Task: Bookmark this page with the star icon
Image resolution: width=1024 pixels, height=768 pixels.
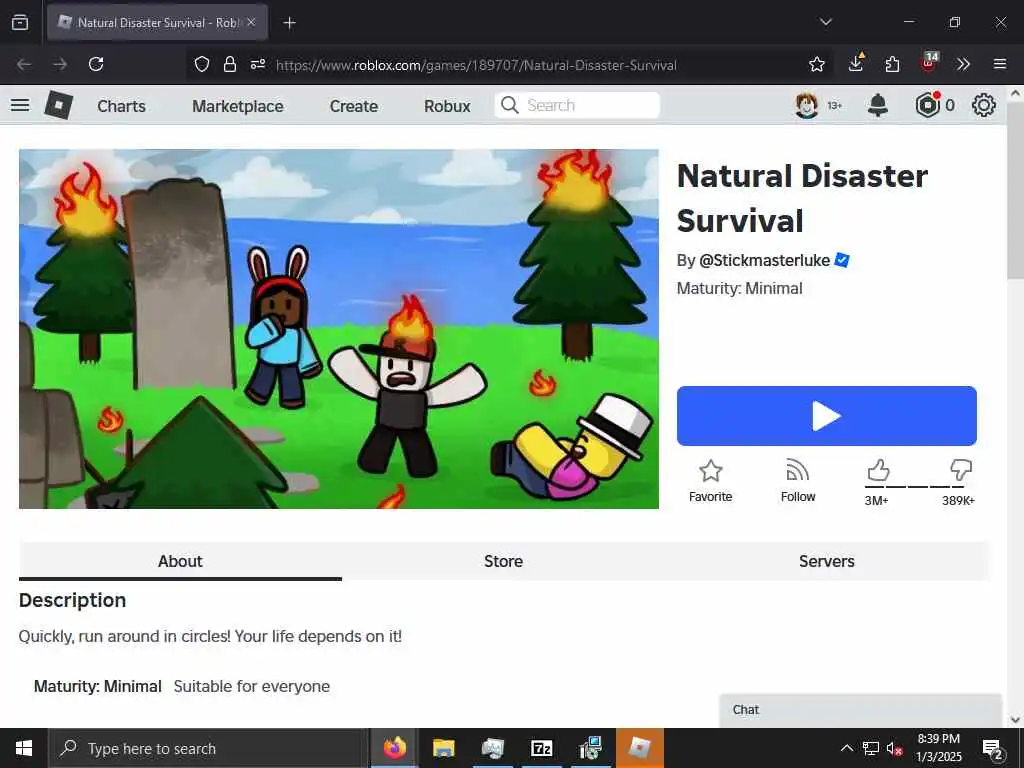Action: pyautogui.click(x=817, y=64)
